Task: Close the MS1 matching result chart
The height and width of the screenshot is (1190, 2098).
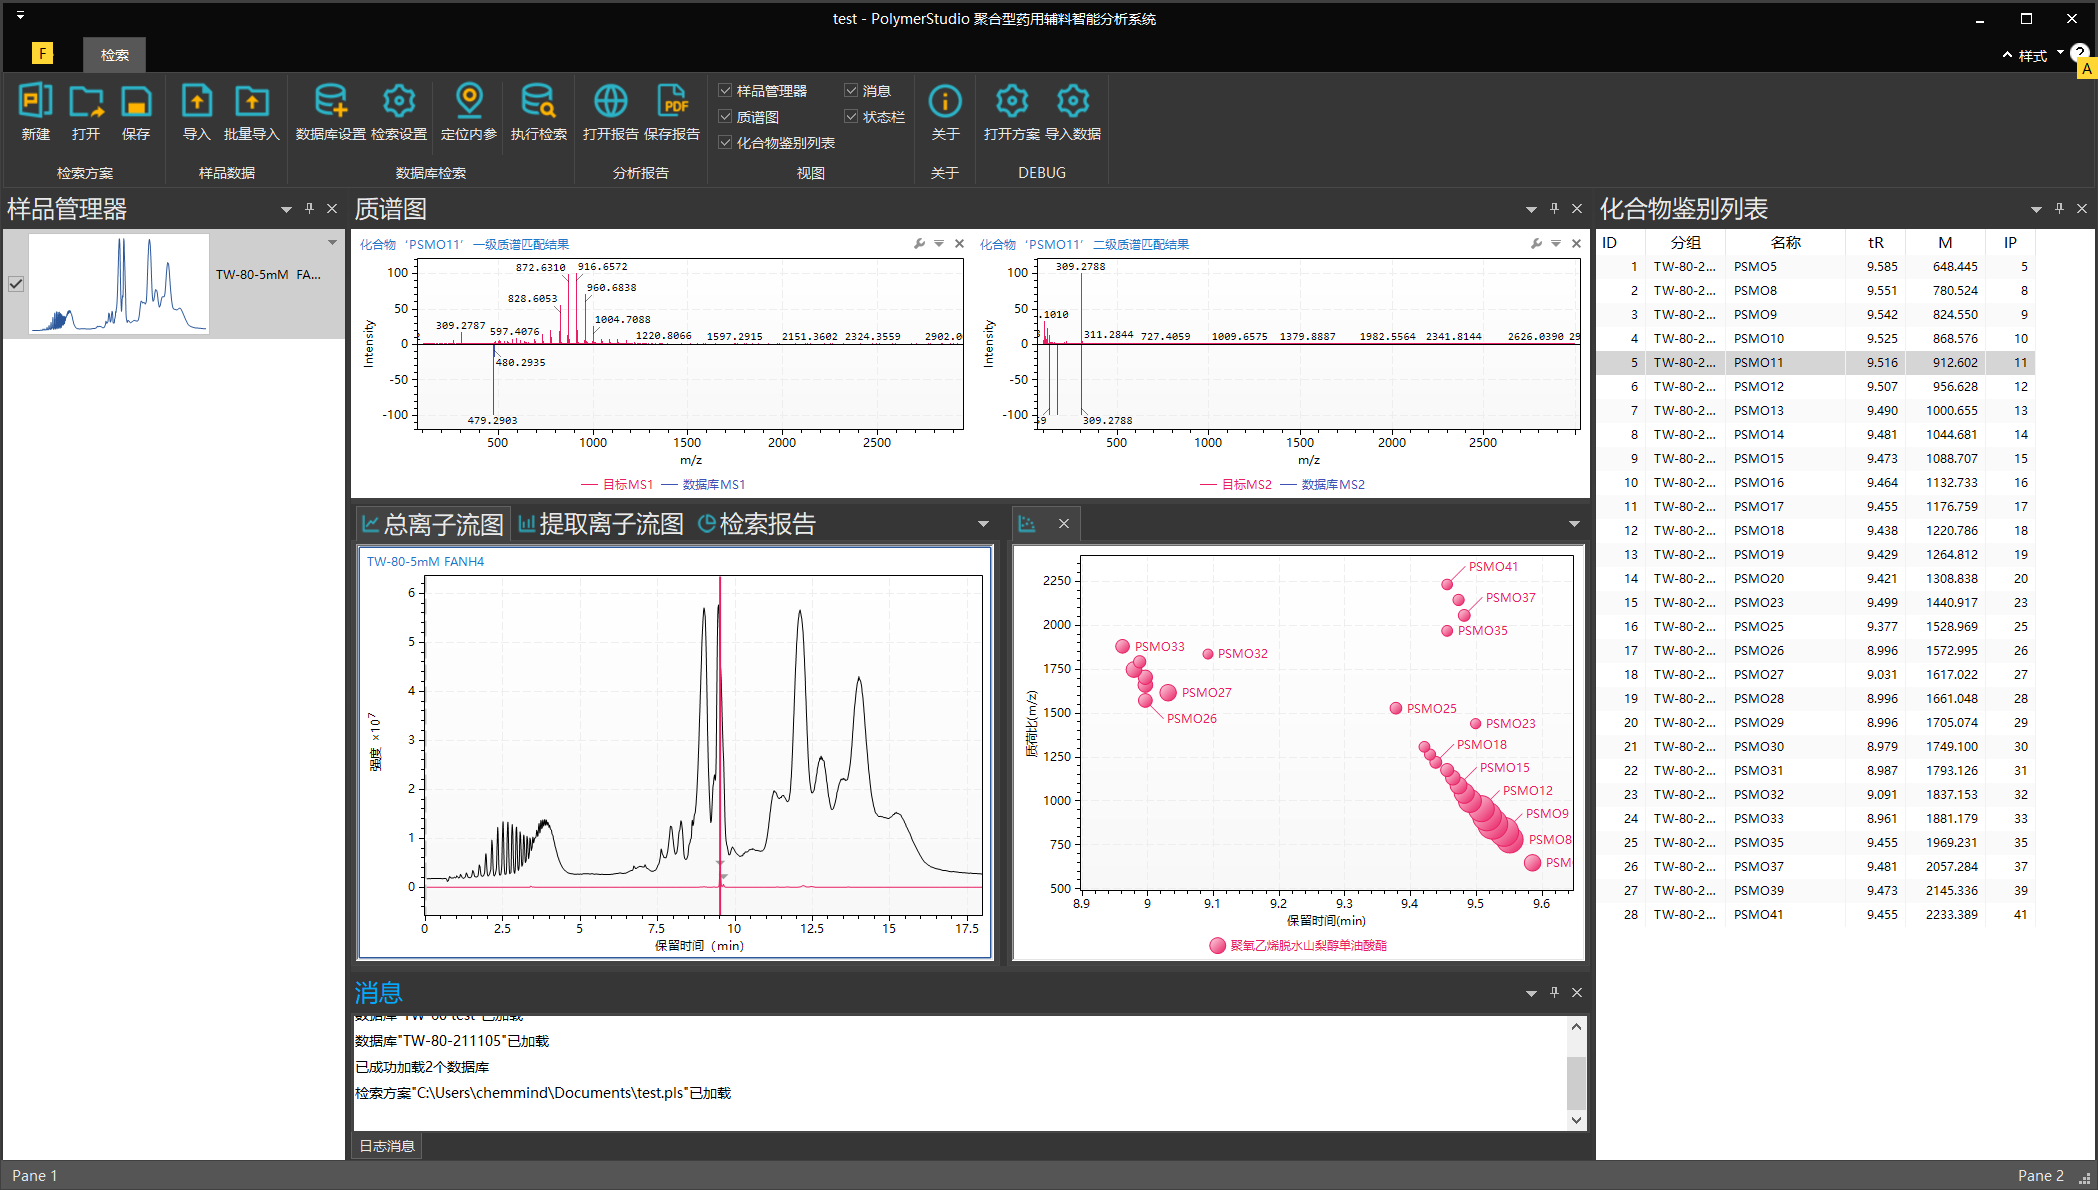Action: (x=959, y=244)
